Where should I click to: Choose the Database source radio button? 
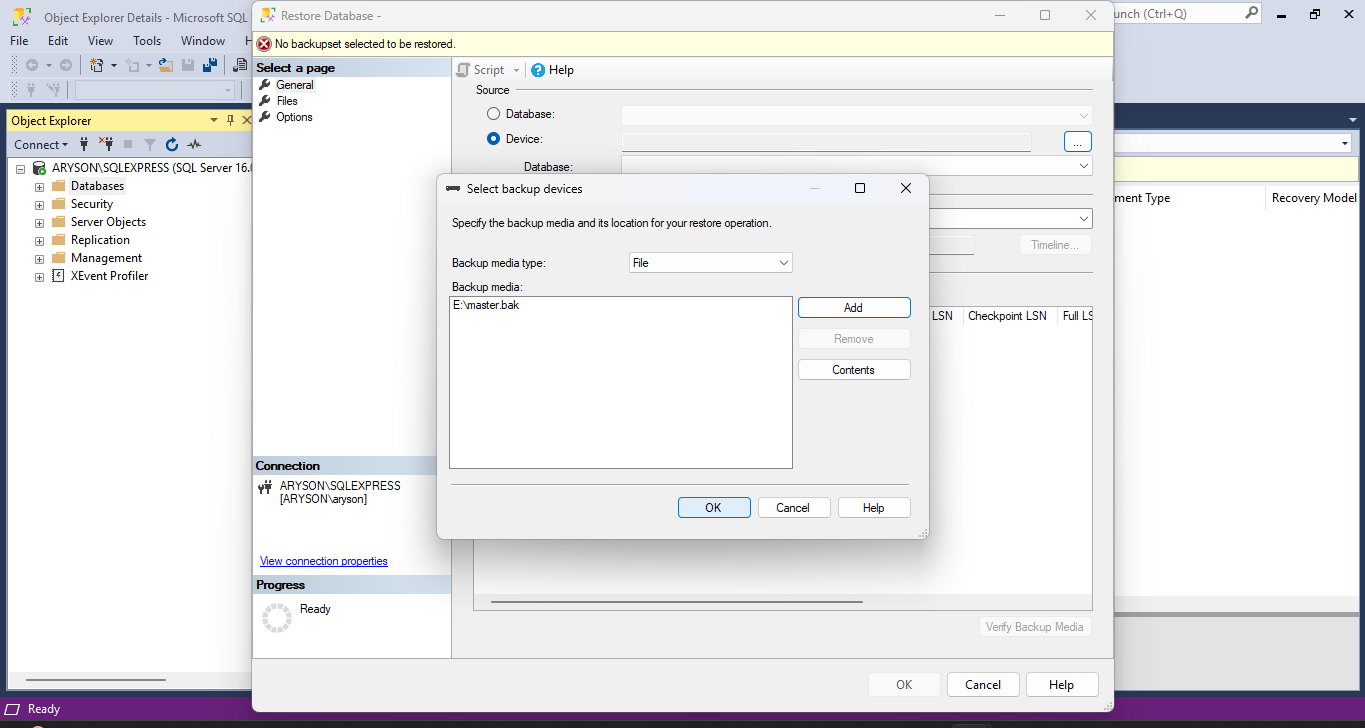(x=493, y=113)
